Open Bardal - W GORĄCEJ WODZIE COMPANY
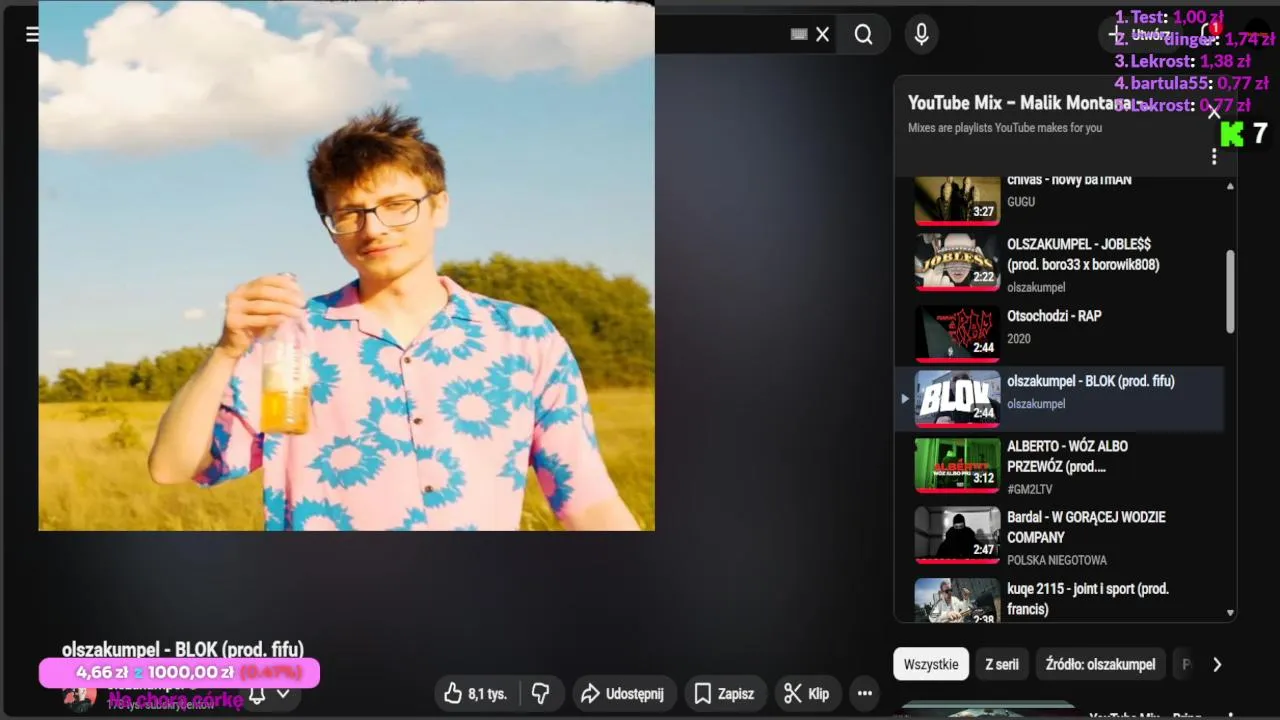This screenshot has height=720, width=1280. pyautogui.click(x=1060, y=537)
